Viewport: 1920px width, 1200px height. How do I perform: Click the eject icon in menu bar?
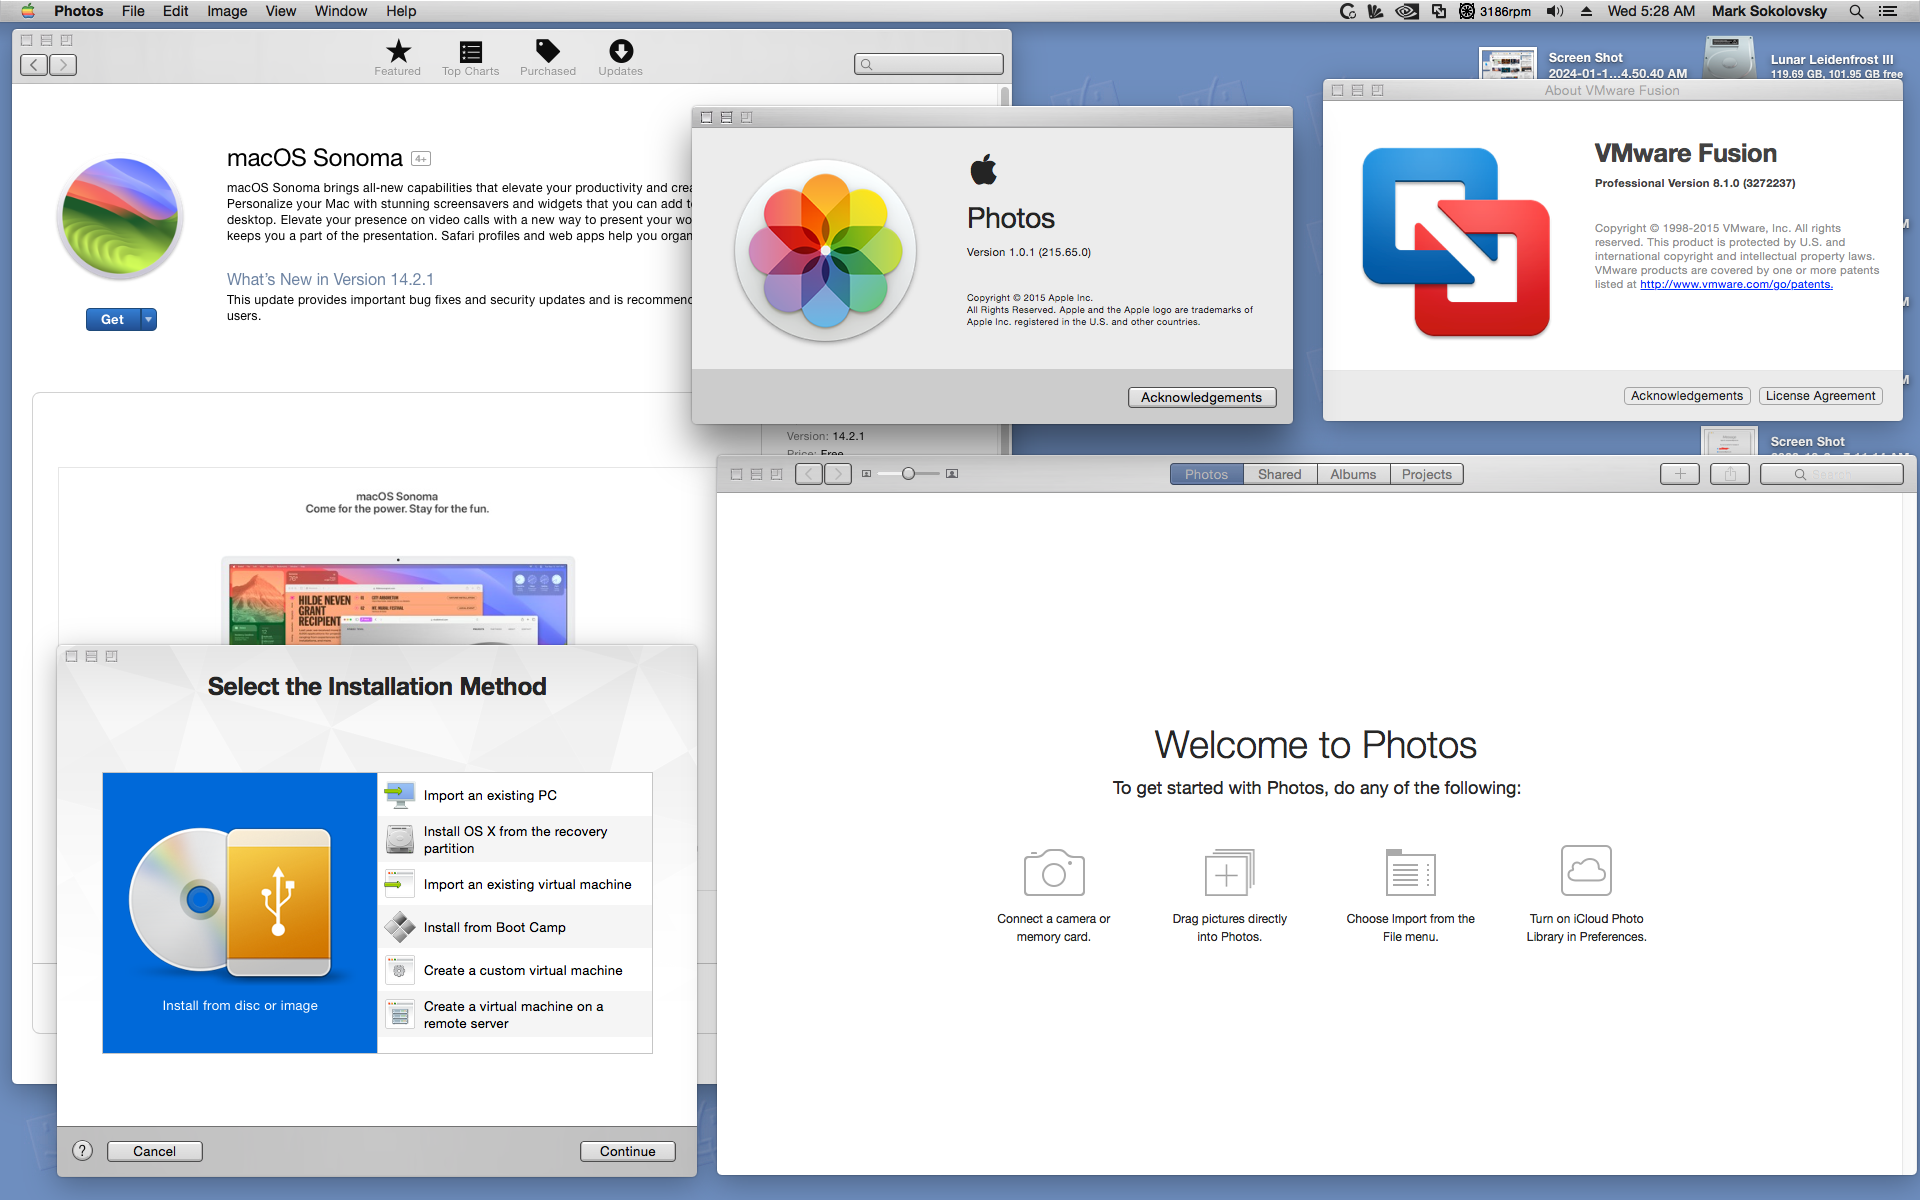1586,11
